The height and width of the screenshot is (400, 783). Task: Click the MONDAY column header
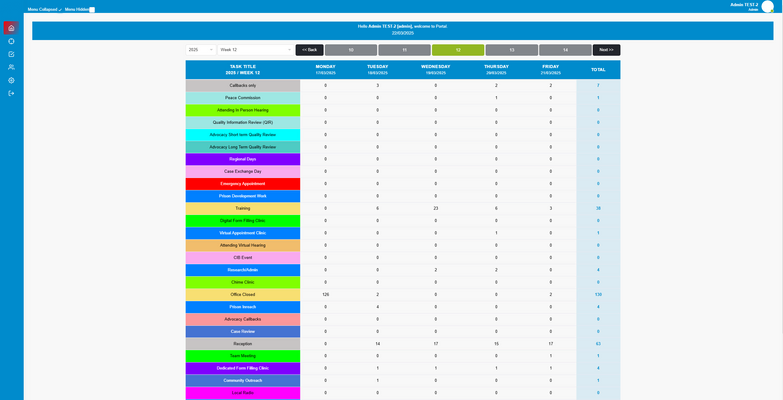326,69
